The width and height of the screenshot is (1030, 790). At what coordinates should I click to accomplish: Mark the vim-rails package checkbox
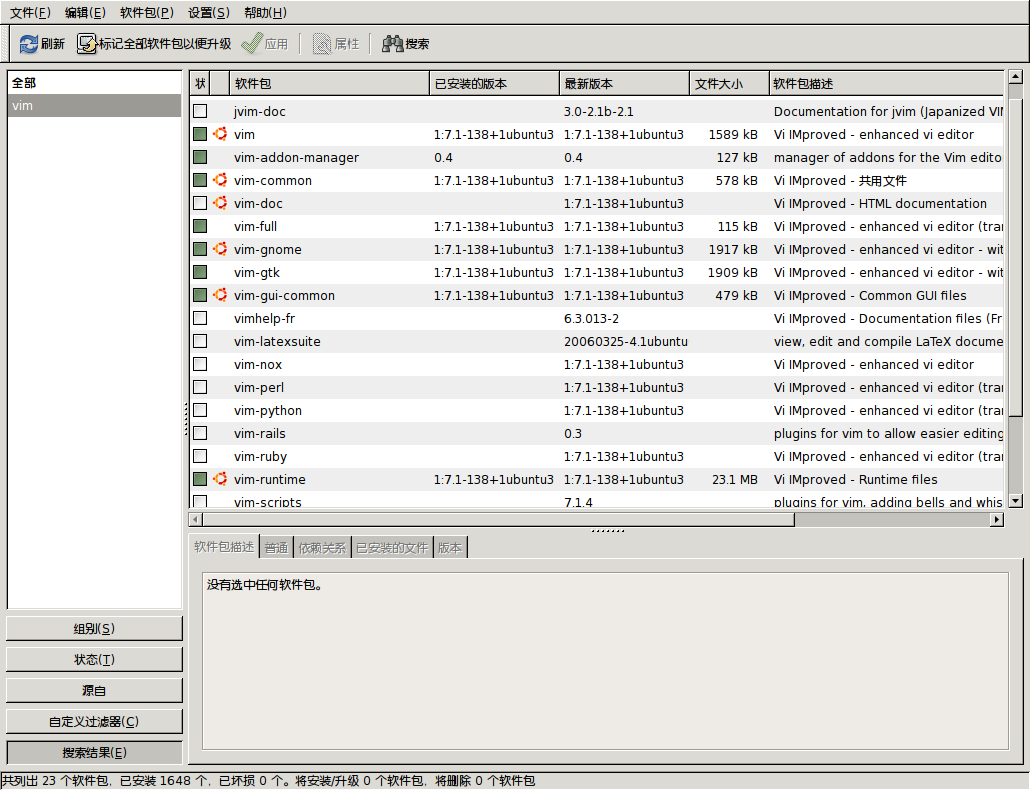pyautogui.click(x=200, y=433)
